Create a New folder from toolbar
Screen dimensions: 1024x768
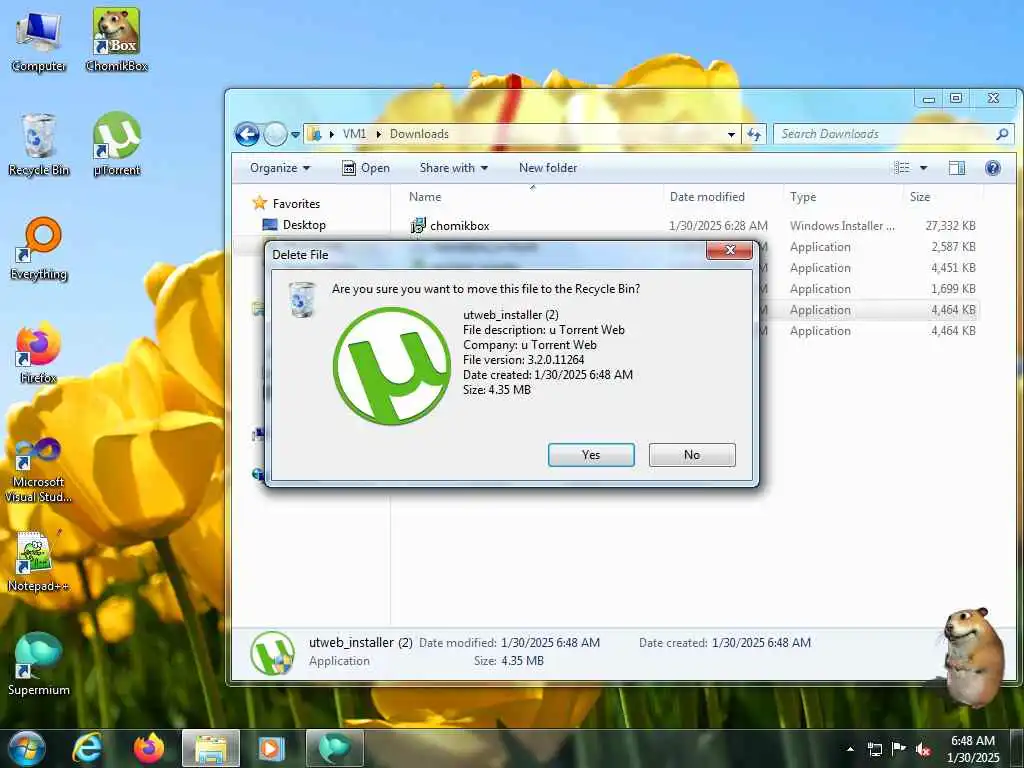[548, 168]
